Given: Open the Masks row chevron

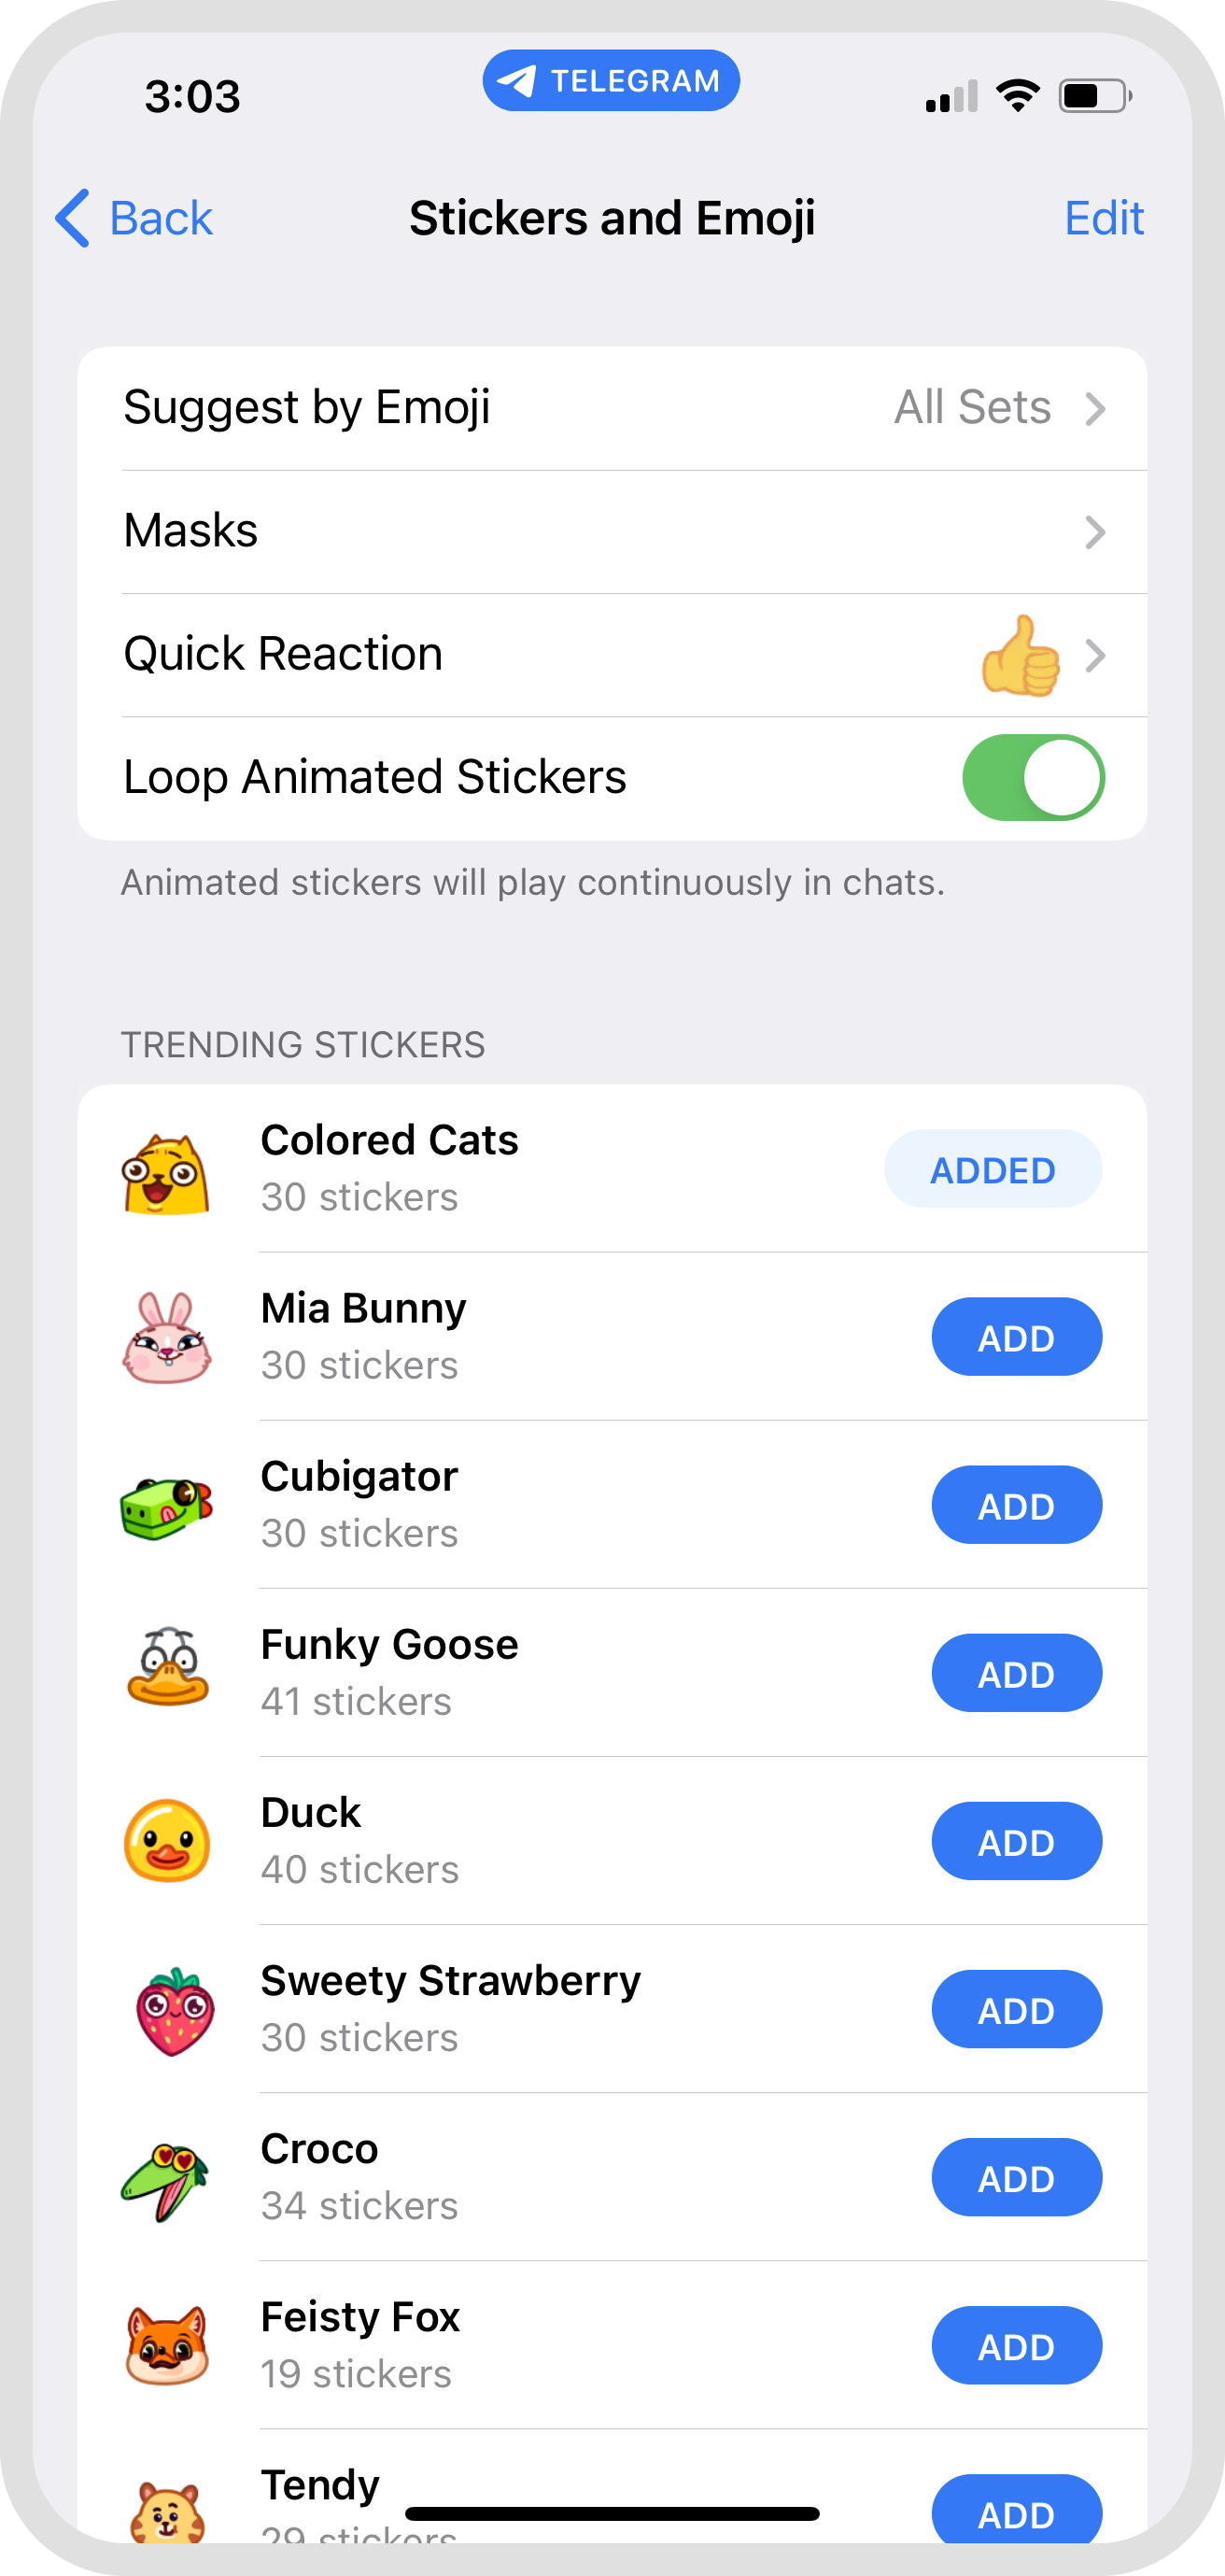Looking at the screenshot, I should [1096, 532].
